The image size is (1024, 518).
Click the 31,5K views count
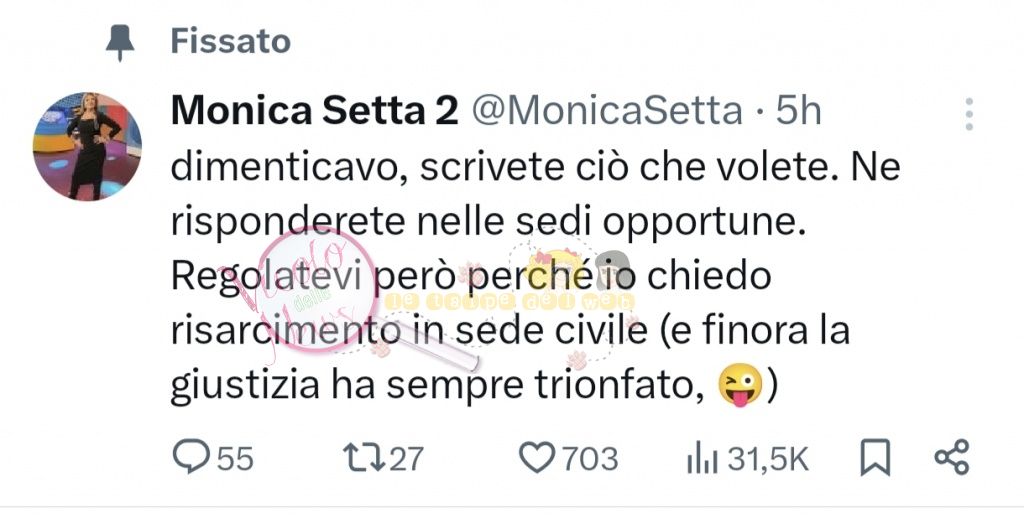coord(767,459)
